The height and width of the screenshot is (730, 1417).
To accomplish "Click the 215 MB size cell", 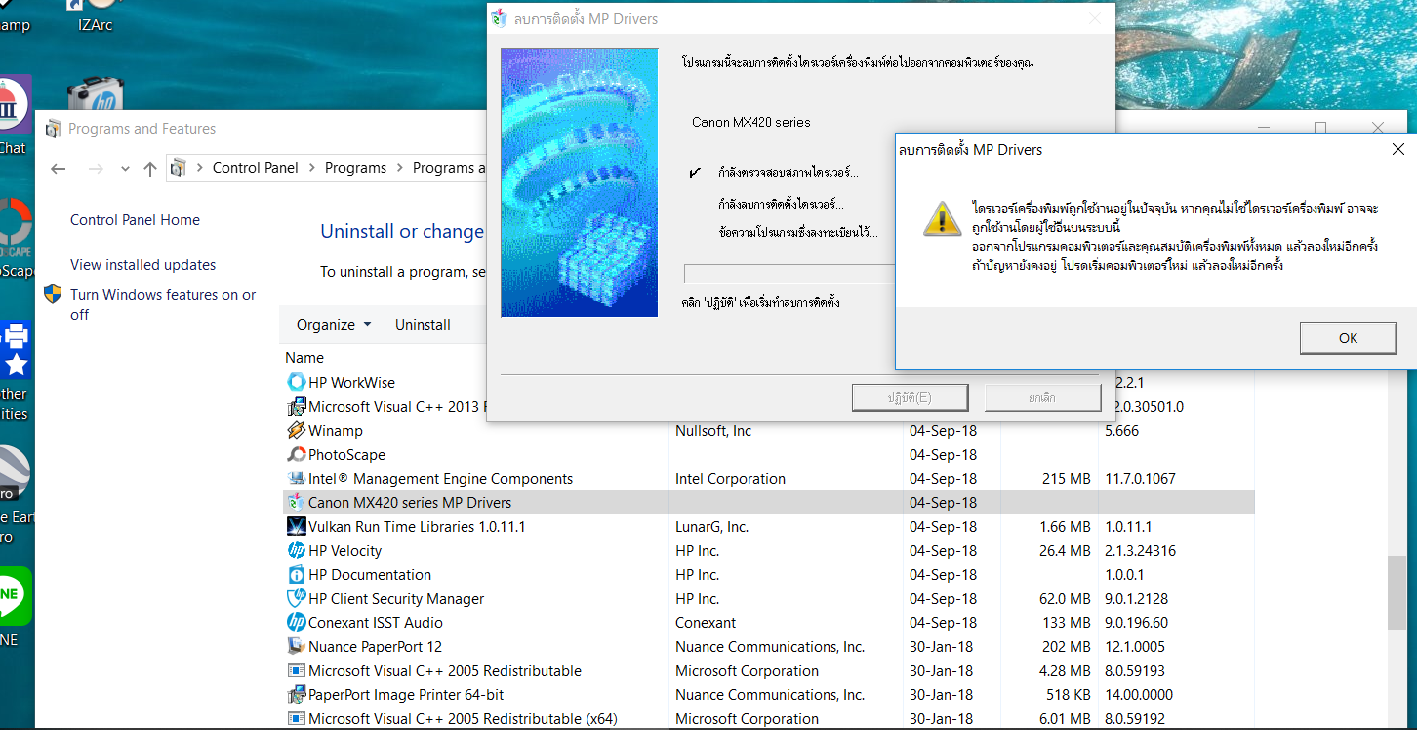I will tap(1066, 478).
